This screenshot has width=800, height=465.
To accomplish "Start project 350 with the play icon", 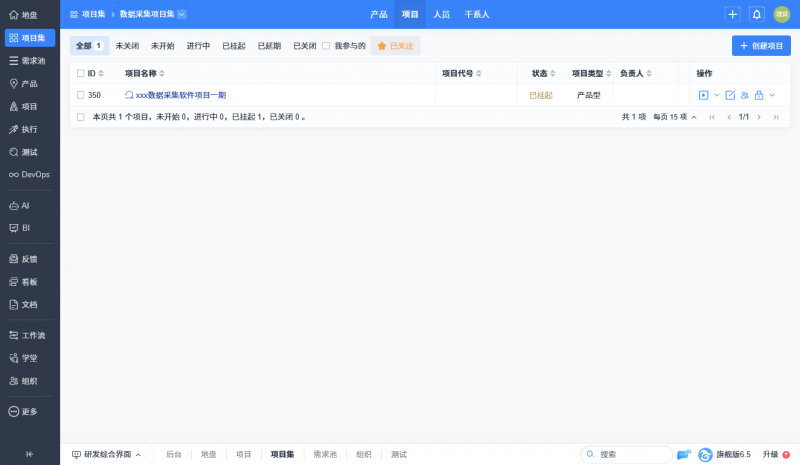I will (704, 95).
